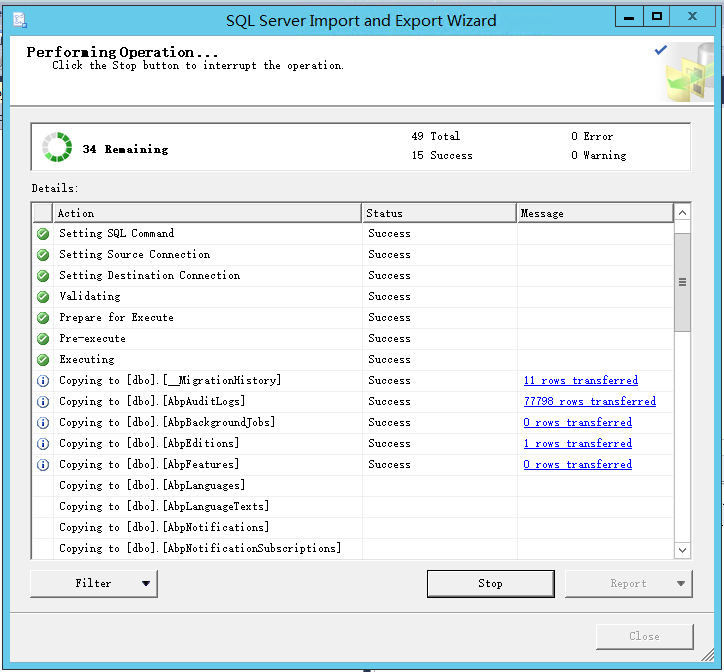Open the 77798 rows transferred link
This screenshot has height=672, width=724.
[x=590, y=401]
